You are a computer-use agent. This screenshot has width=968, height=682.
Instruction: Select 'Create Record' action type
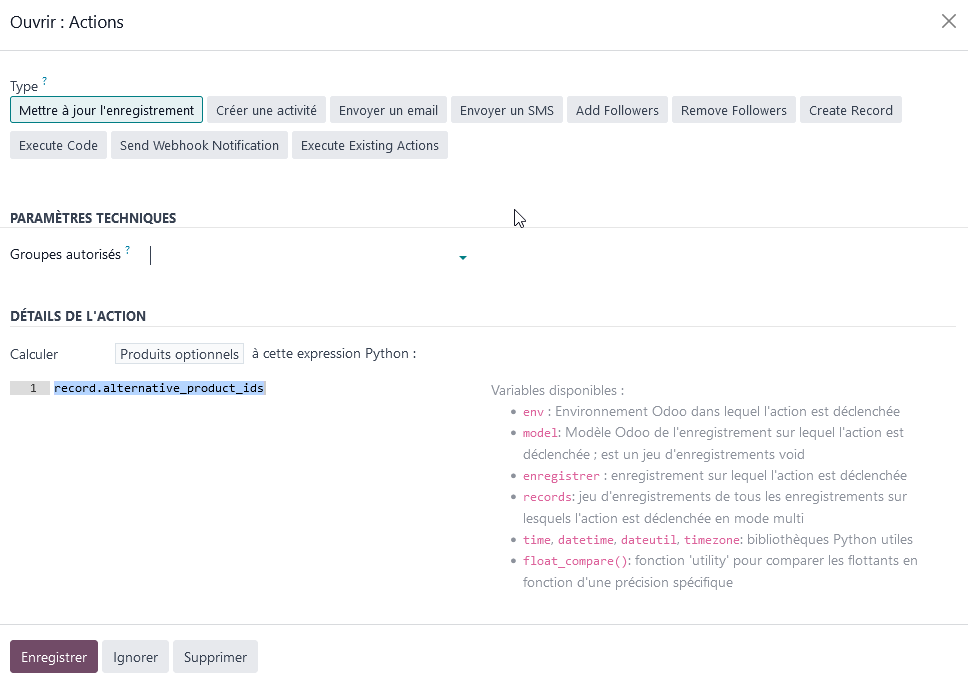851,110
